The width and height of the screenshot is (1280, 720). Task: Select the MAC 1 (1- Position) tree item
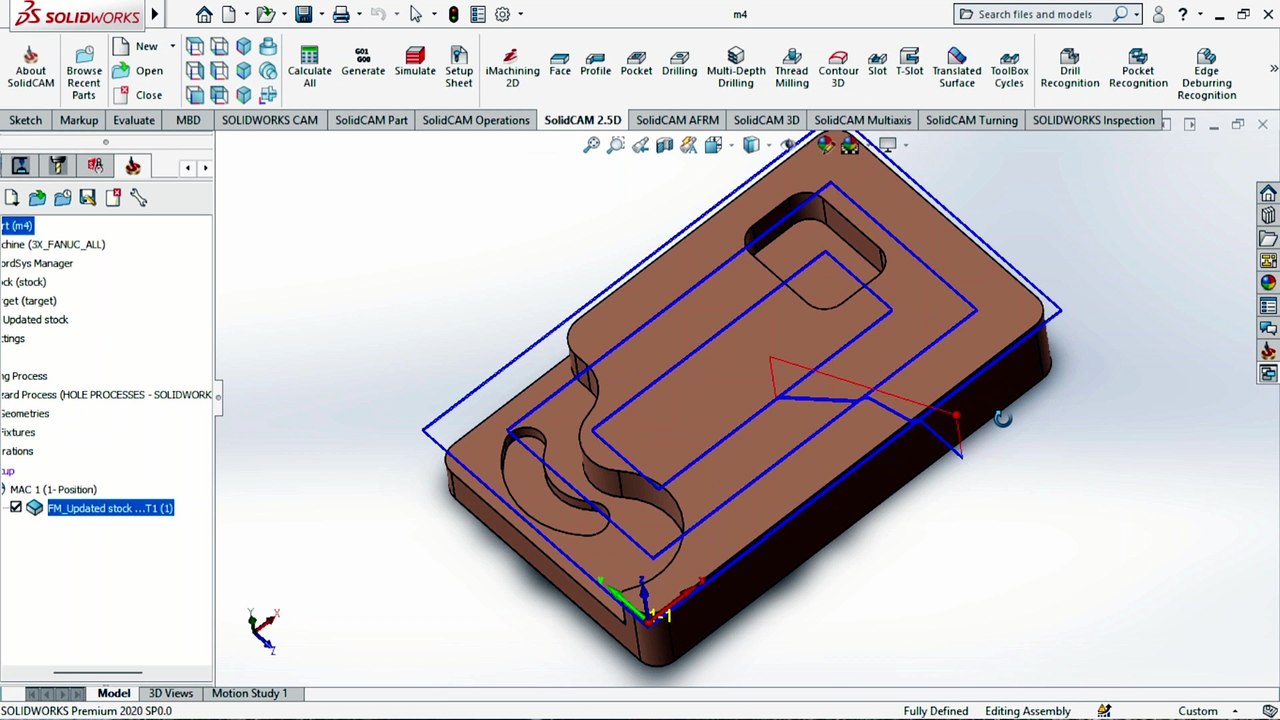[53, 489]
